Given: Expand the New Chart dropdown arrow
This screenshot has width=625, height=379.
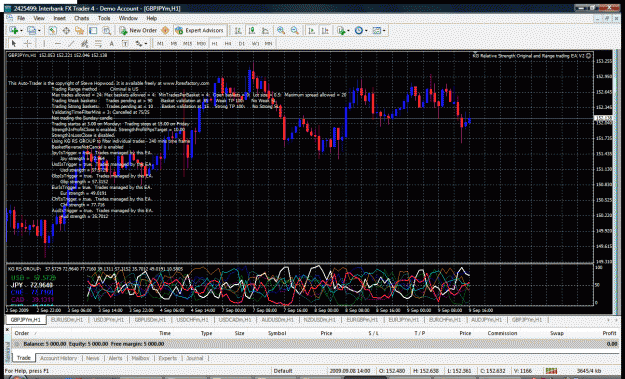Looking at the screenshot, I should [x=21, y=31].
